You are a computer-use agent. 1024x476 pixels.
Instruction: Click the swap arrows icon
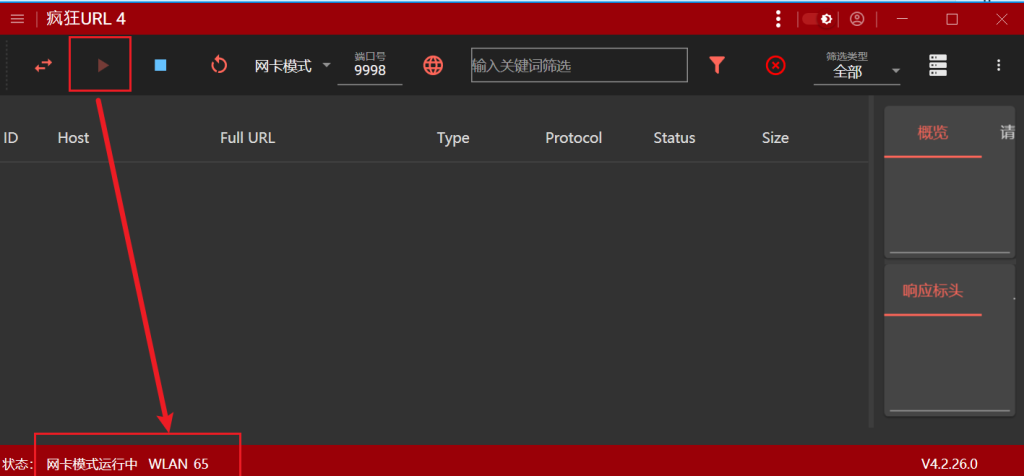pyautogui.click(x=43, y=65)
